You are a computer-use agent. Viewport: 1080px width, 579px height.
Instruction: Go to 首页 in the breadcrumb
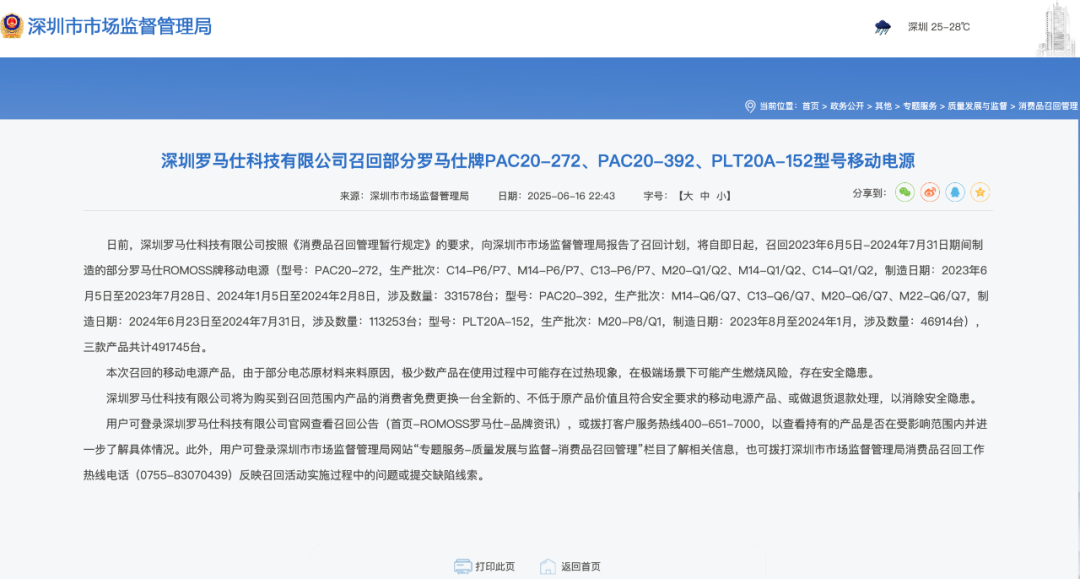click(810, 106)
